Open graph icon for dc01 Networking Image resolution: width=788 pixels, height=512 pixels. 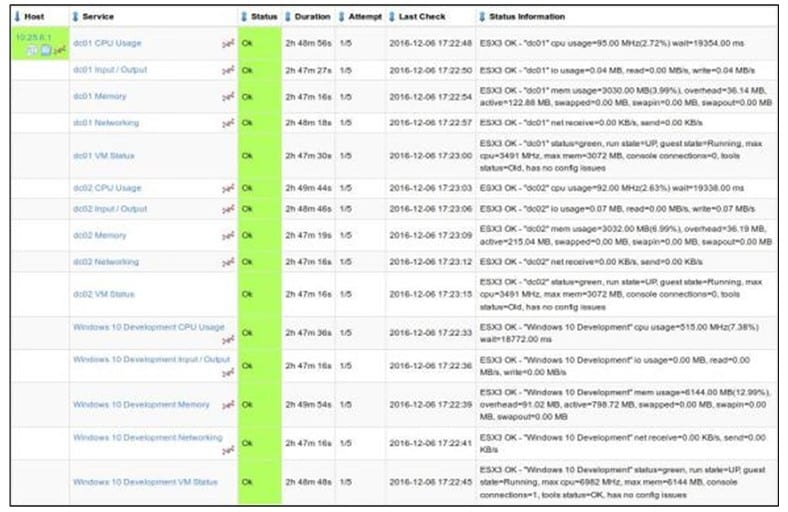tap(228, 123)
